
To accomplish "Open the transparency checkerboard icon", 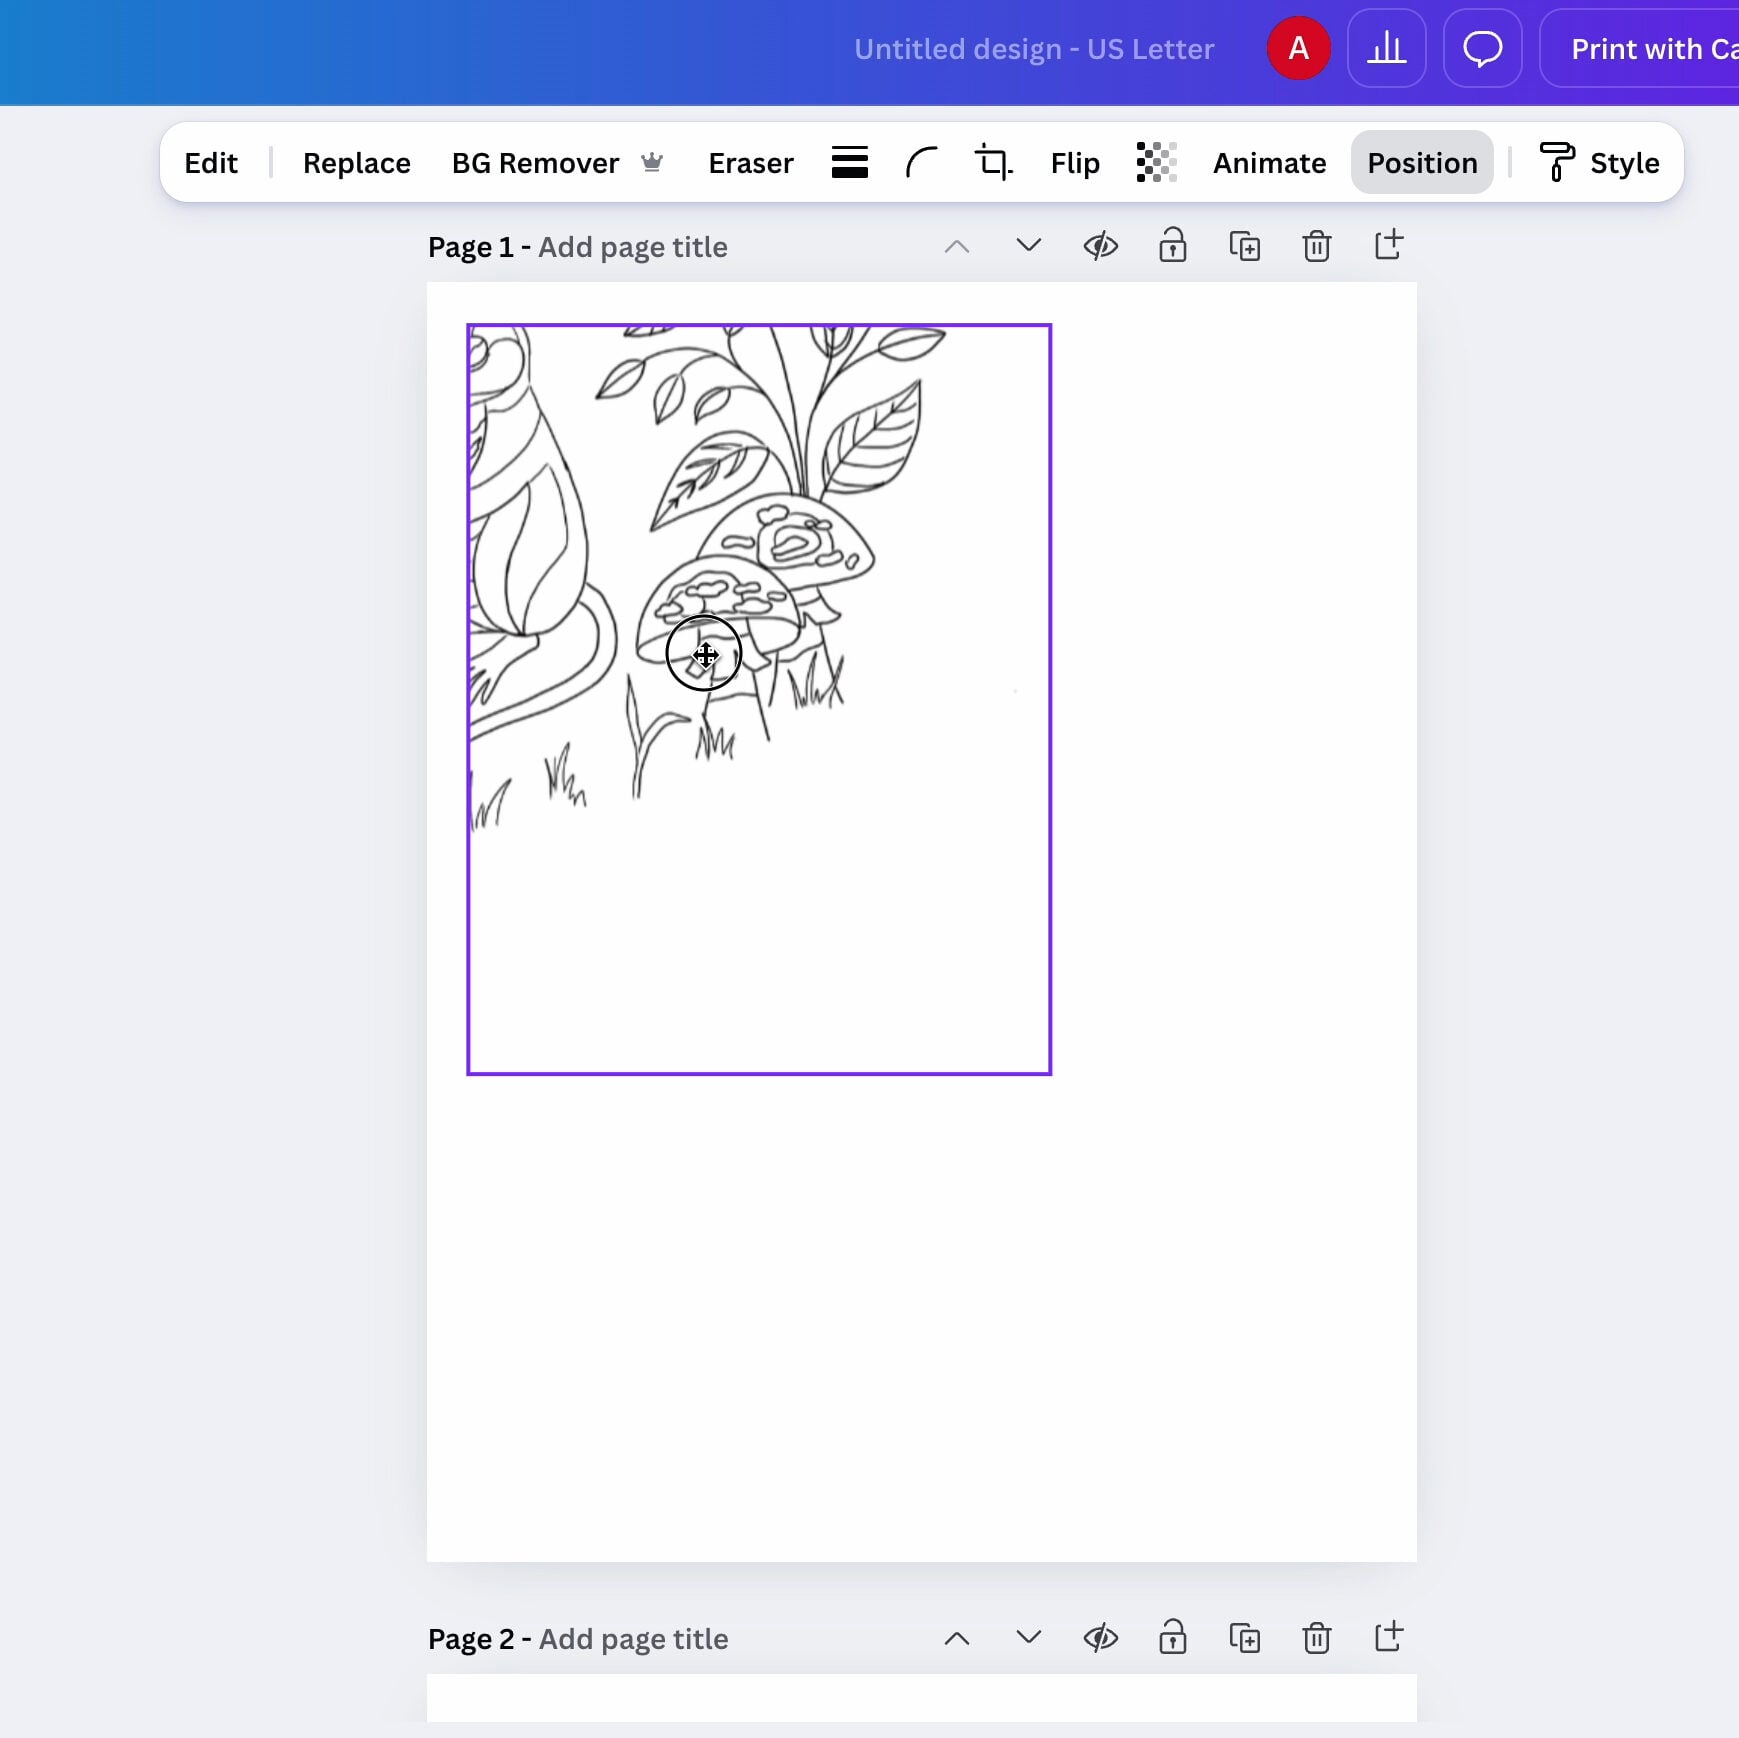I will click(x=1157, y=162).
